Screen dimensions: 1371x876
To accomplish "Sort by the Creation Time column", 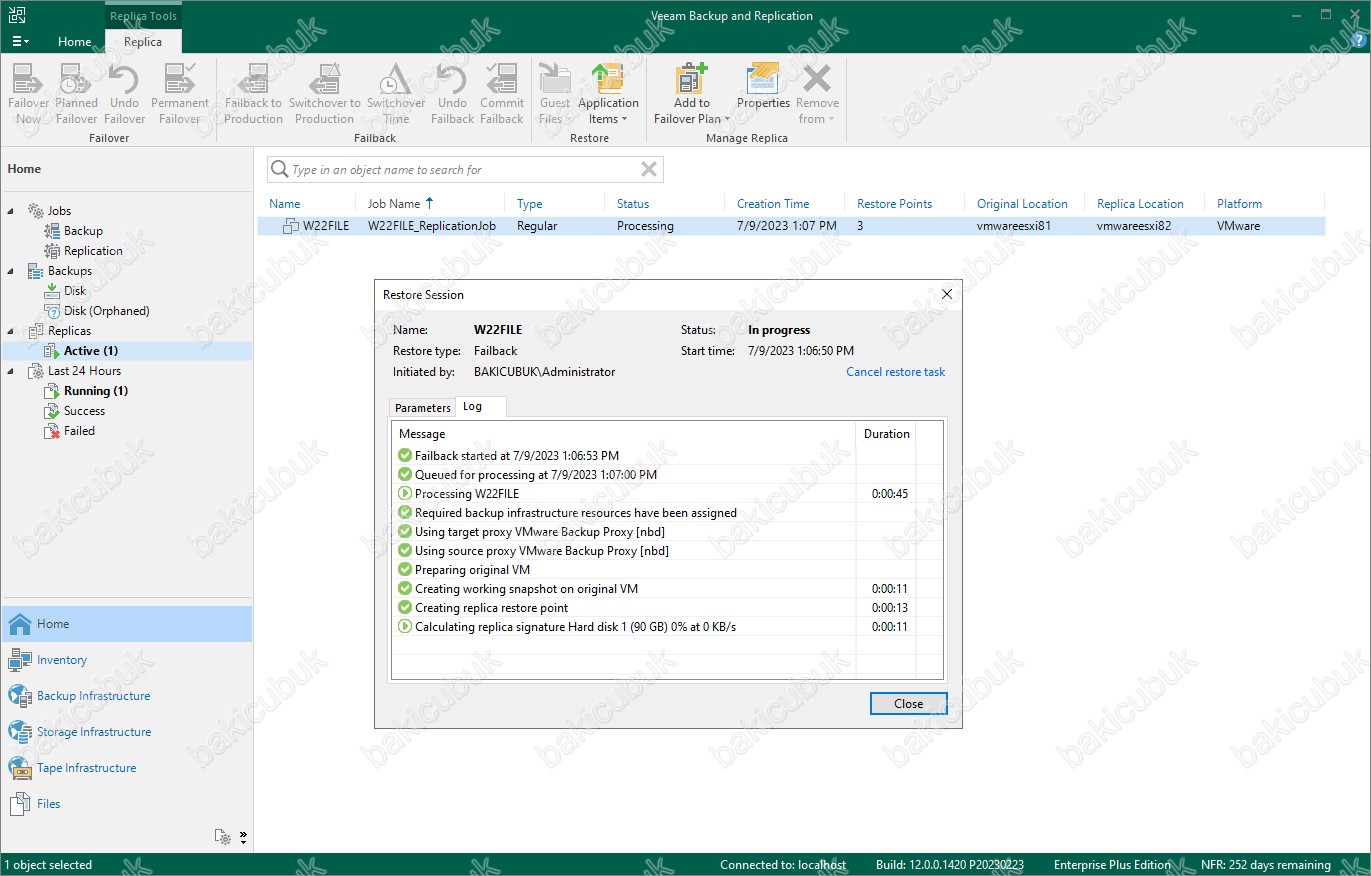I will click(773, 204).
